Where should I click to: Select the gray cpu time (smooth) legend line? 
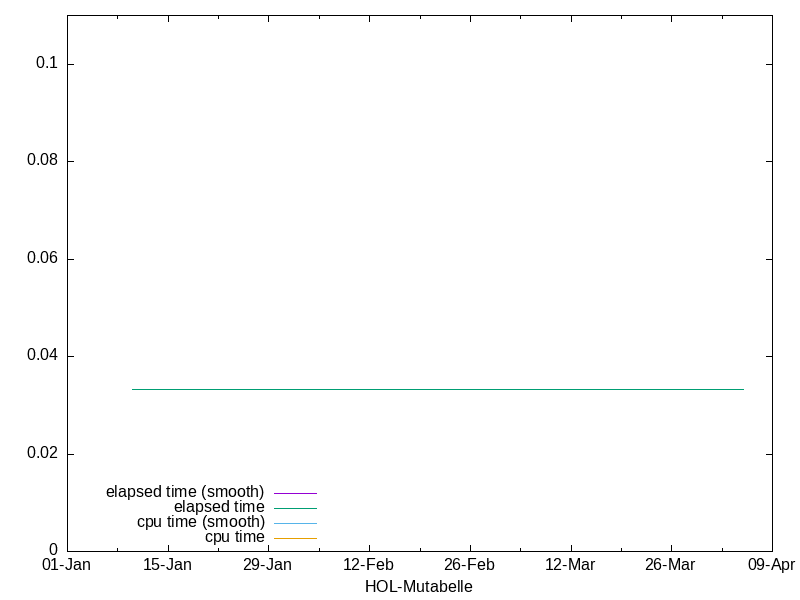pos(295,523)
